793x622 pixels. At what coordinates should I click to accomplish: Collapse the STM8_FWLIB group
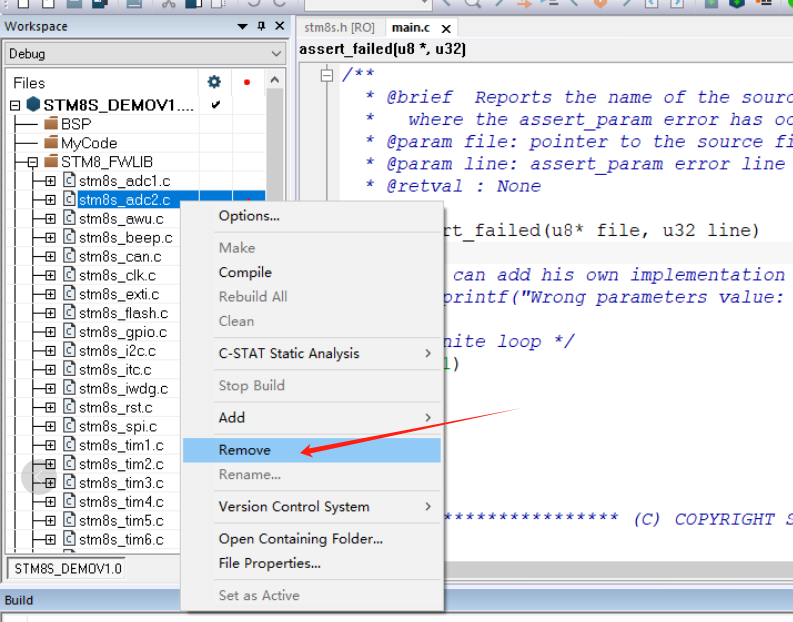(33, 162)
